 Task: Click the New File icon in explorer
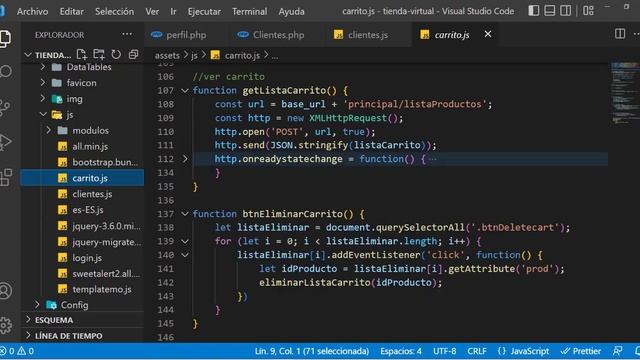(x=82, y=54)
